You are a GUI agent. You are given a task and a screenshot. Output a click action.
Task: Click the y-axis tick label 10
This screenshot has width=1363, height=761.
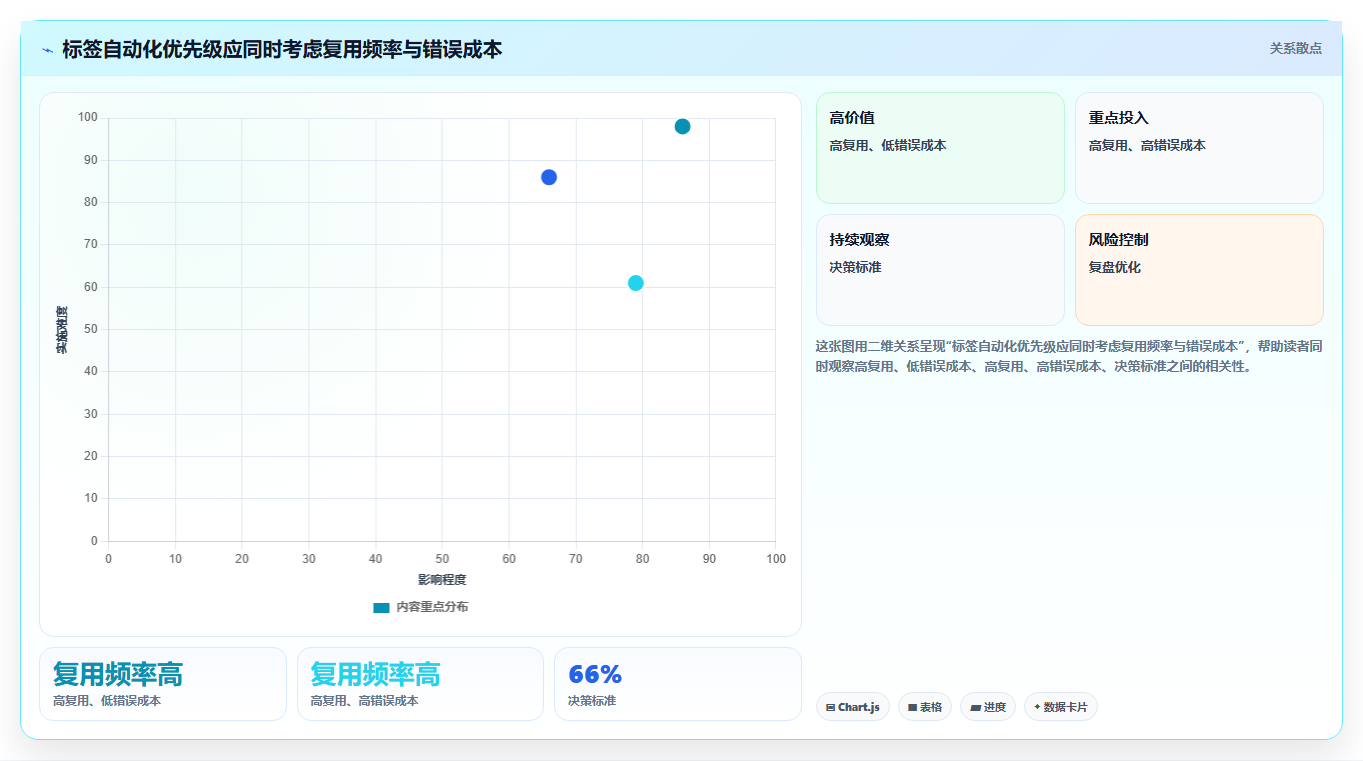[91, 498]
